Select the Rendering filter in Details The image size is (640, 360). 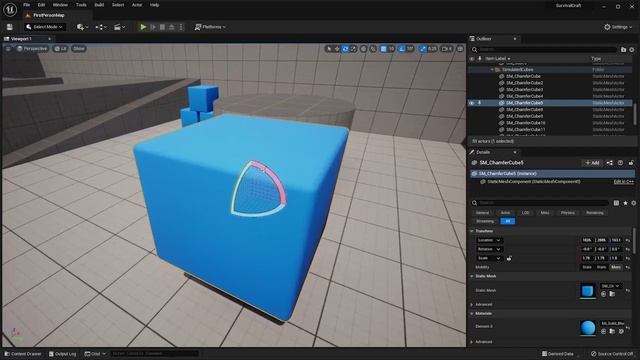595,213
